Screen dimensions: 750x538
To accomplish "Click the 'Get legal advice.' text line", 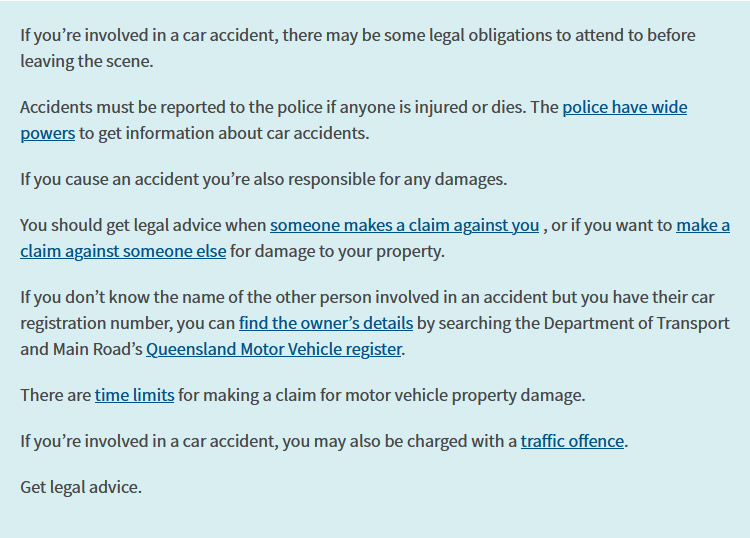I will coord(81,487).
